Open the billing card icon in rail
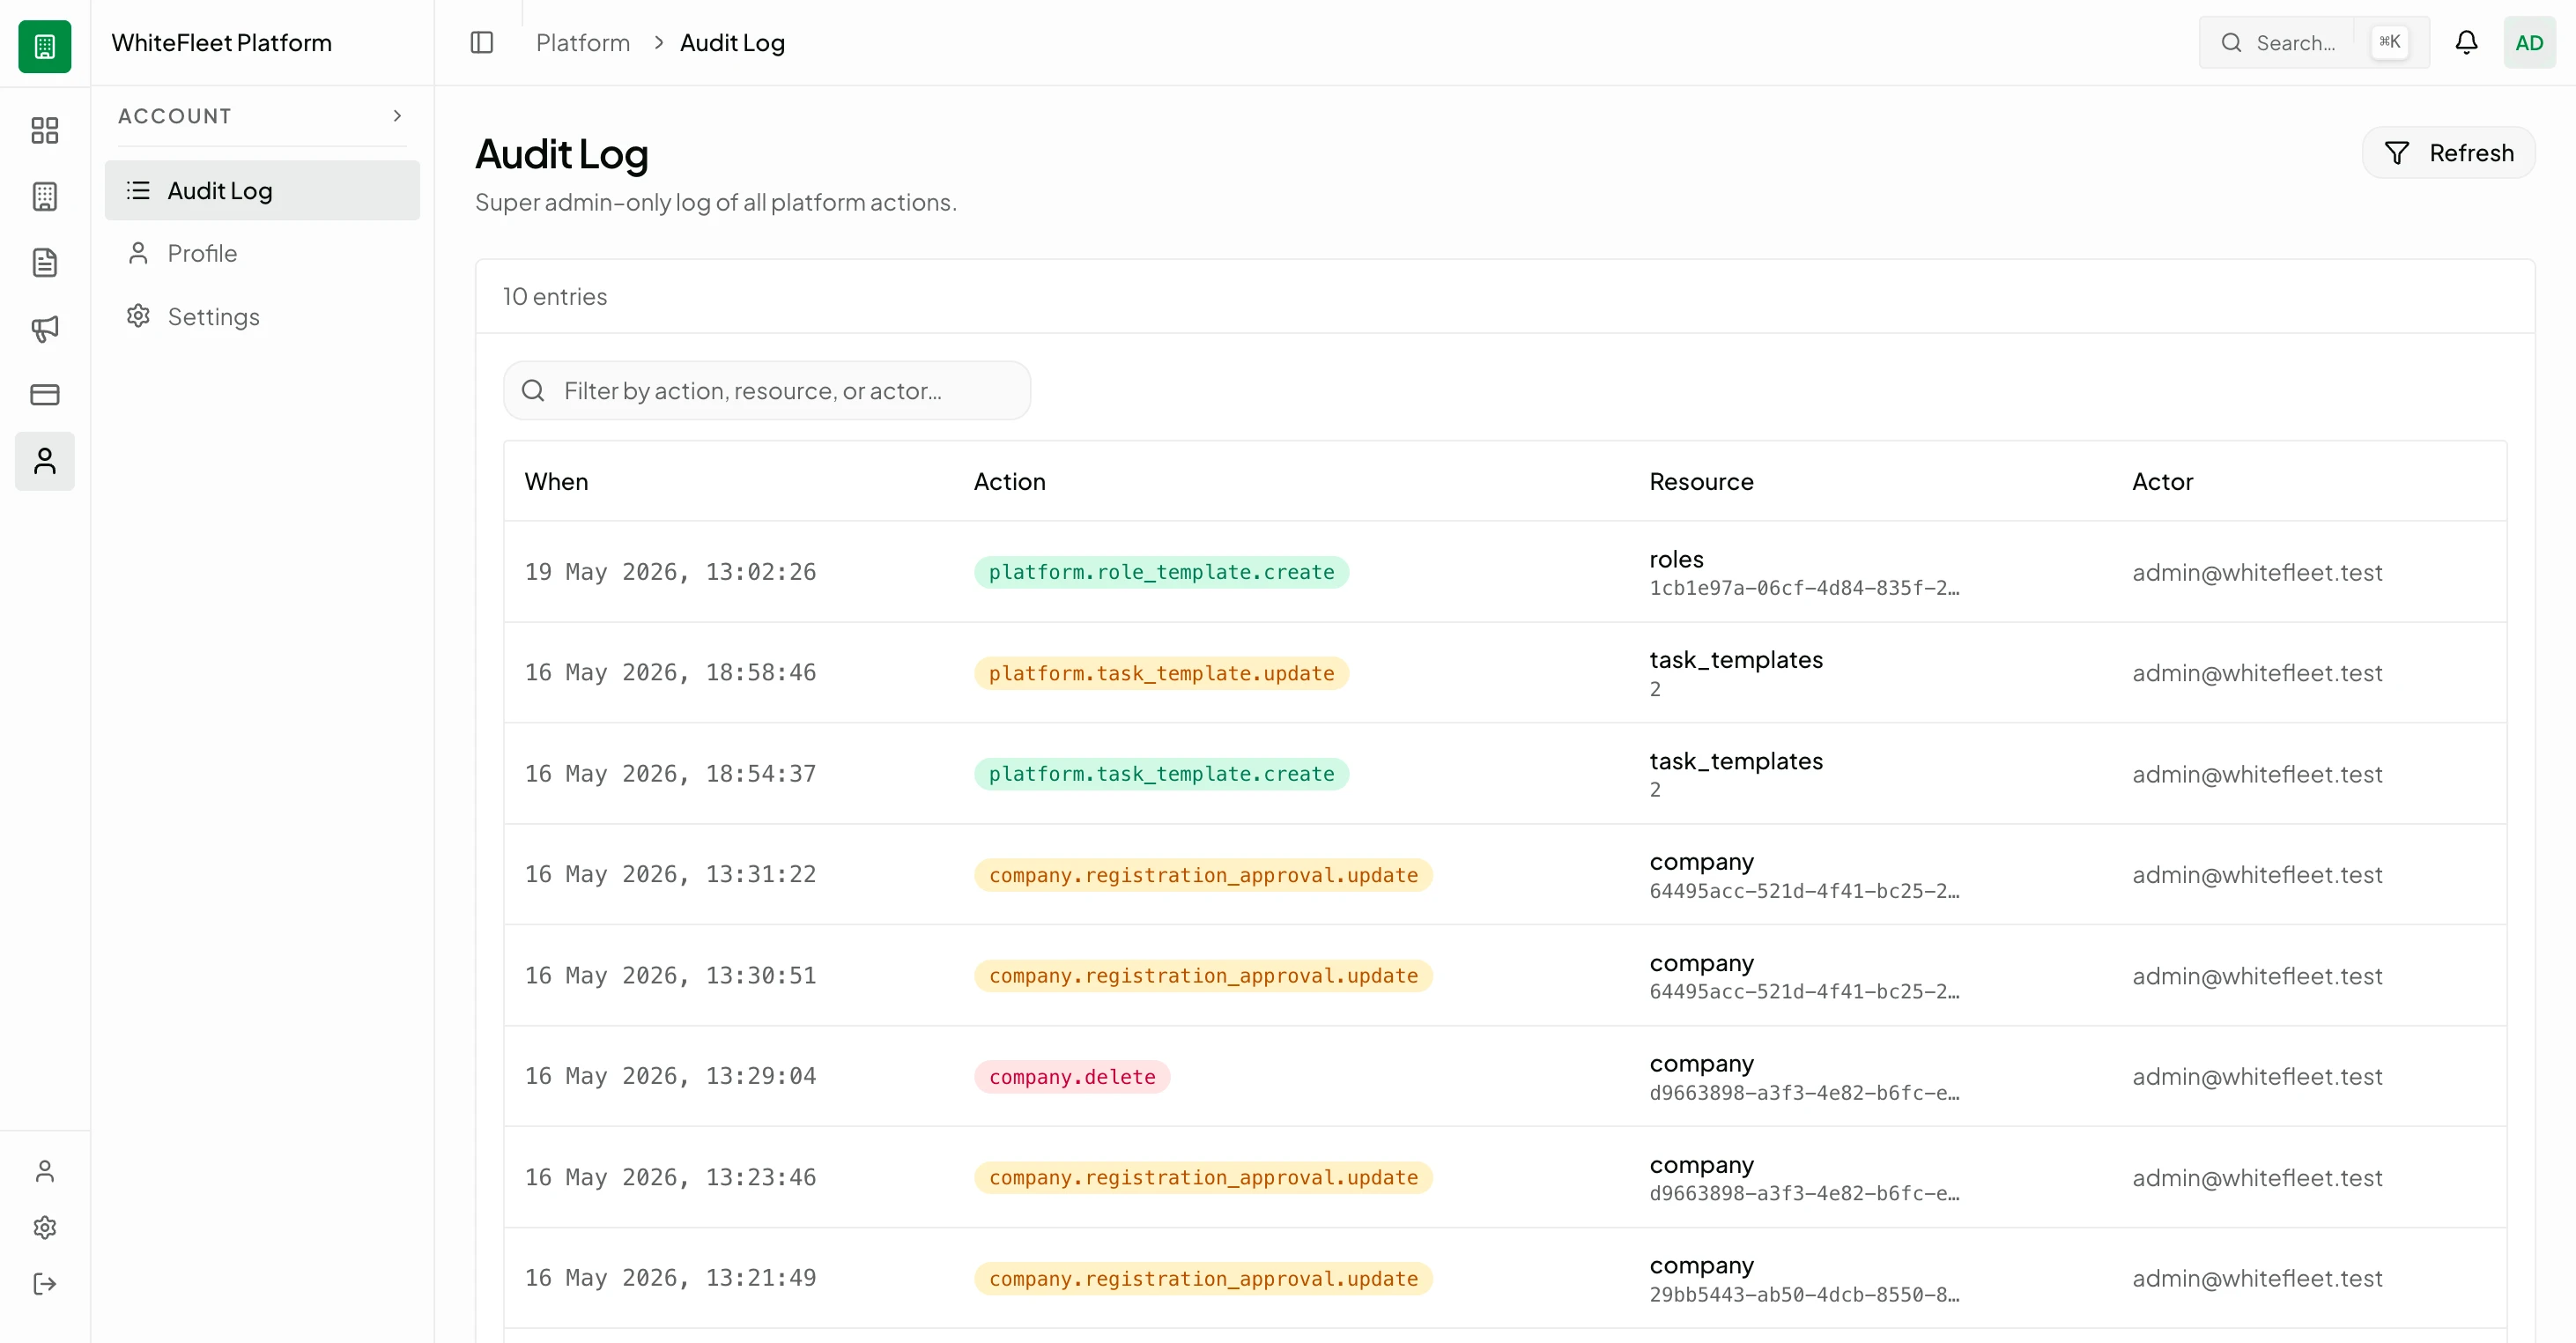Viewport: 2576px width, 1343px height. 45,394
